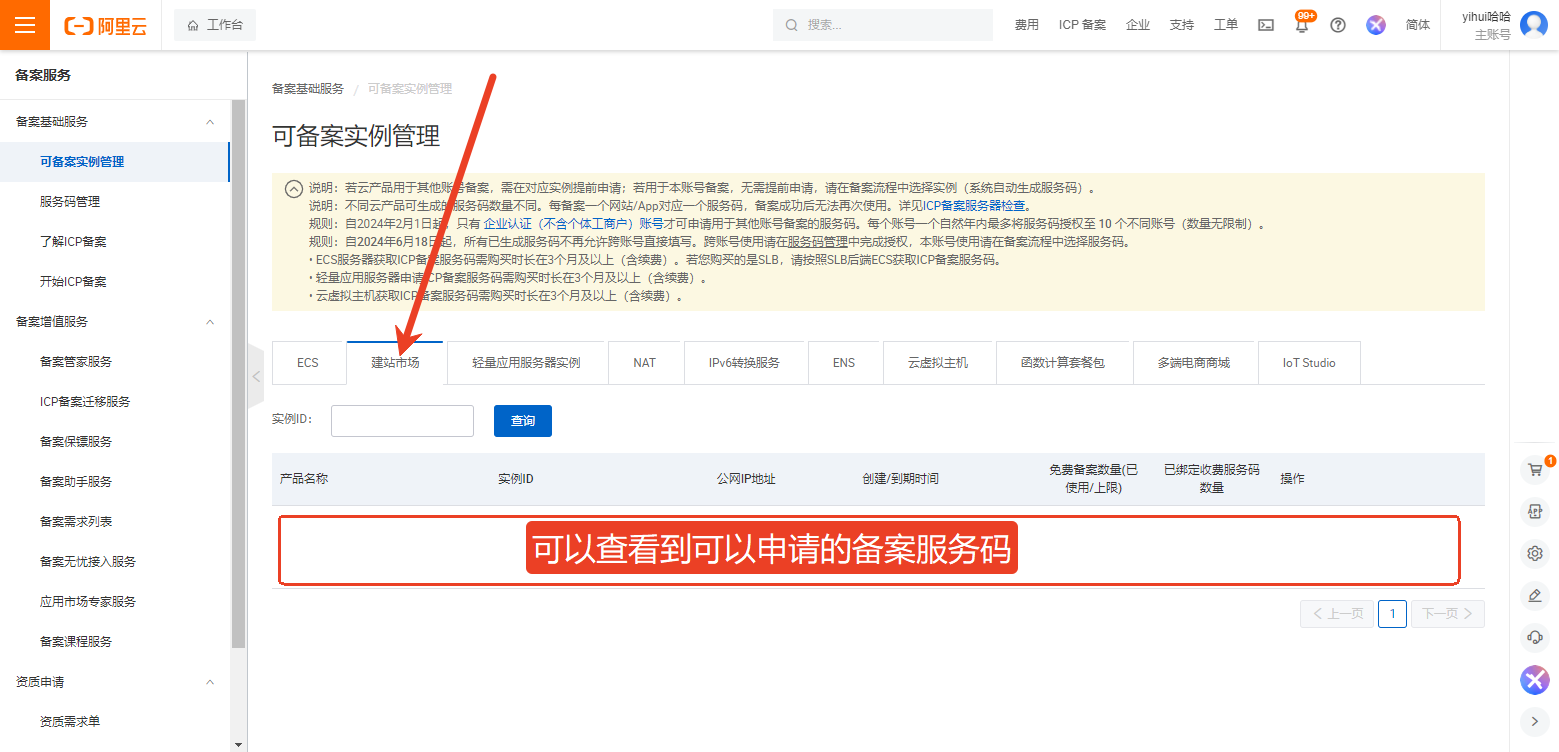The width and height of the screenshot is (1559, 752).
Task: Open the 工作台 workbench button
Action: click(x=215, y=25)
